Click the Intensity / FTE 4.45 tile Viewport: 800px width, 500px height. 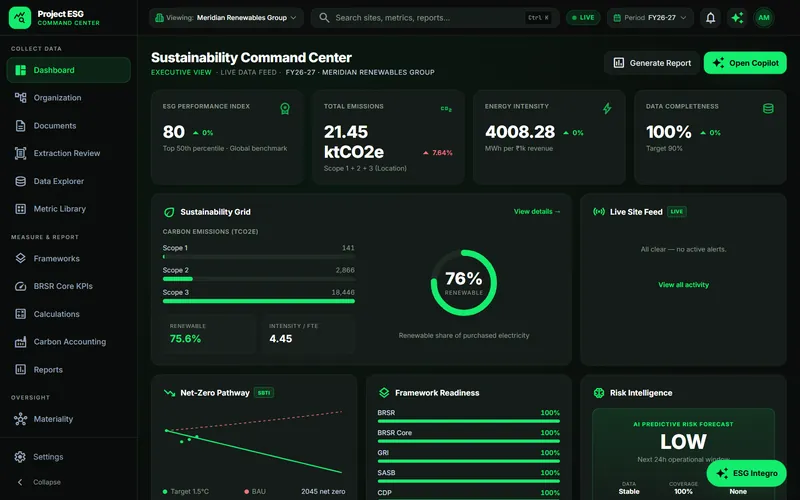coord(308,334)
